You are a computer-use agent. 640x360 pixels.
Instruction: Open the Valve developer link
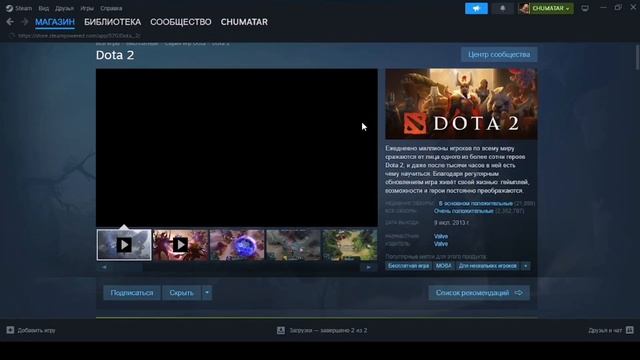point(441,236)
